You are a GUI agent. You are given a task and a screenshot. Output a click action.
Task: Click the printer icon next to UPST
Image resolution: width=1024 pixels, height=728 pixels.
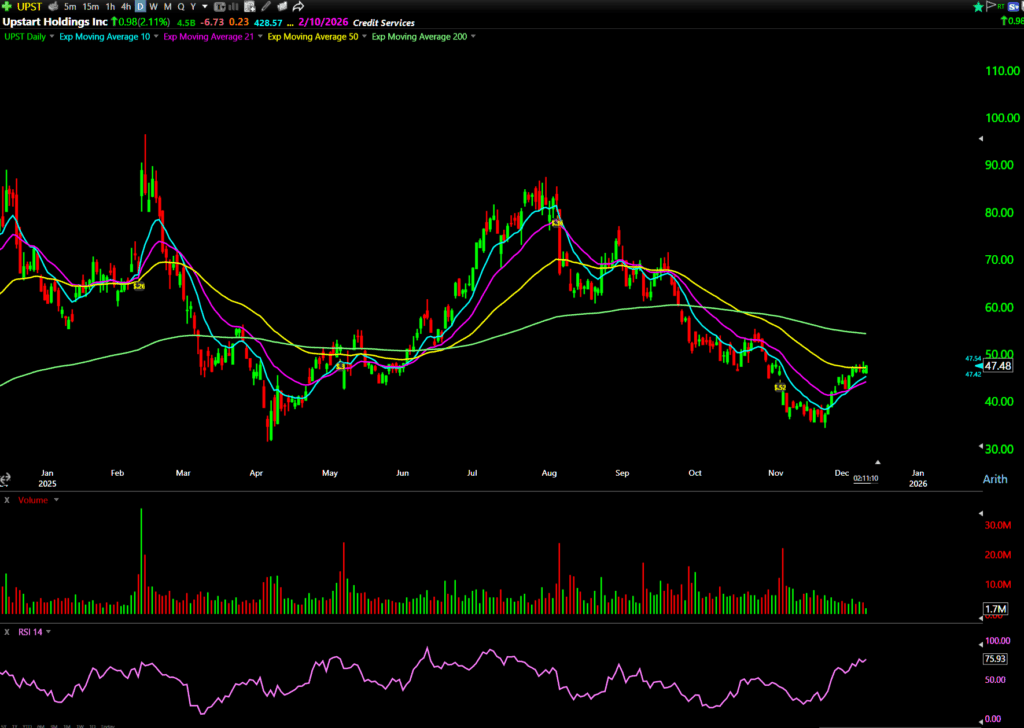51,7
